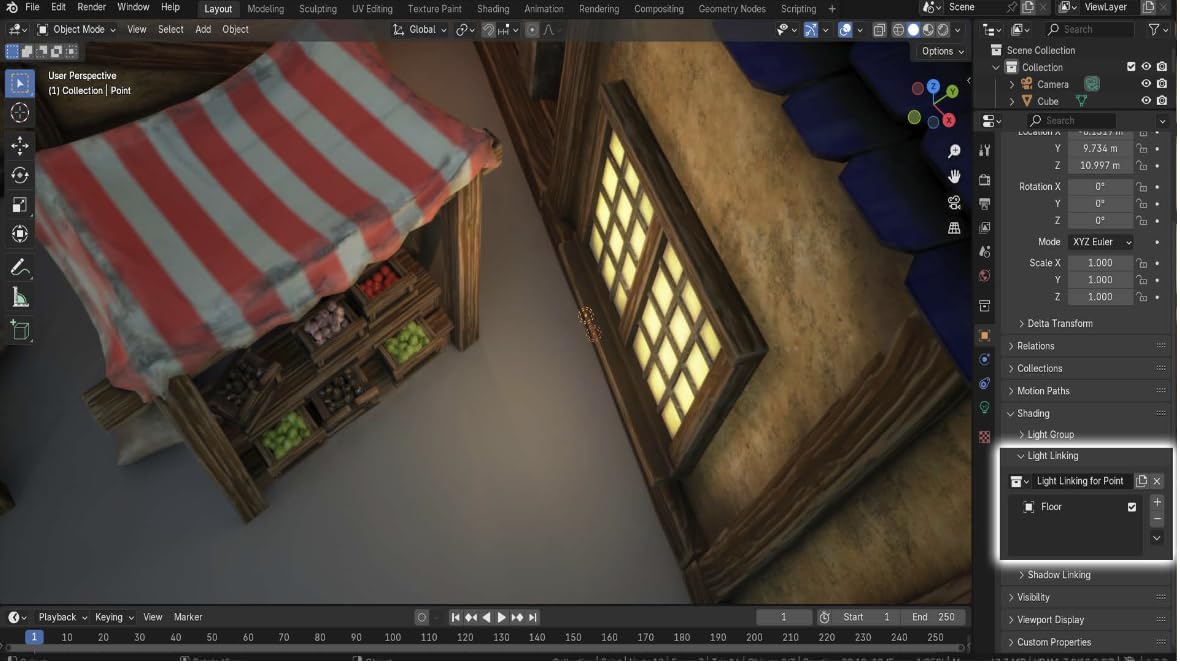Select the Select Box tool

click(x=20, y=84)
